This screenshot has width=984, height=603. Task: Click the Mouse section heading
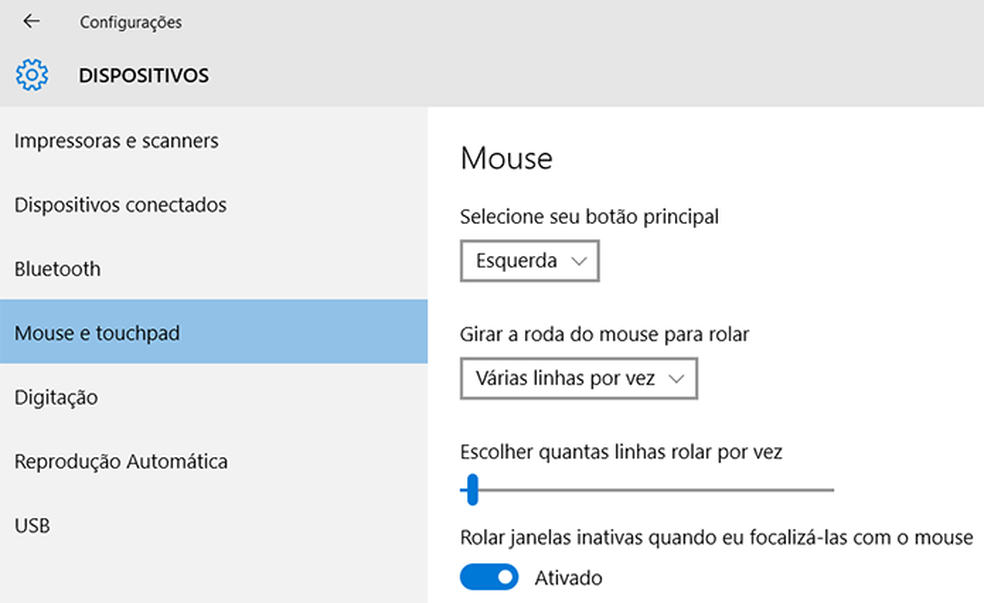506,158
